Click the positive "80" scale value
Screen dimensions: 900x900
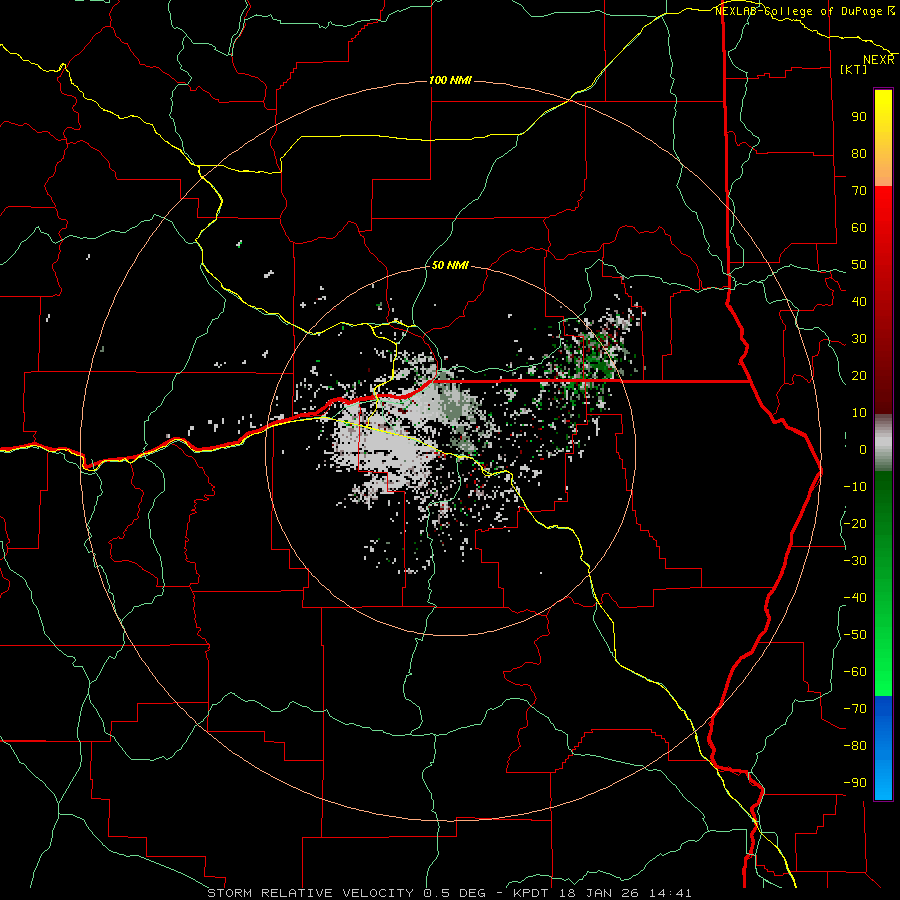[x=859, y=153]
